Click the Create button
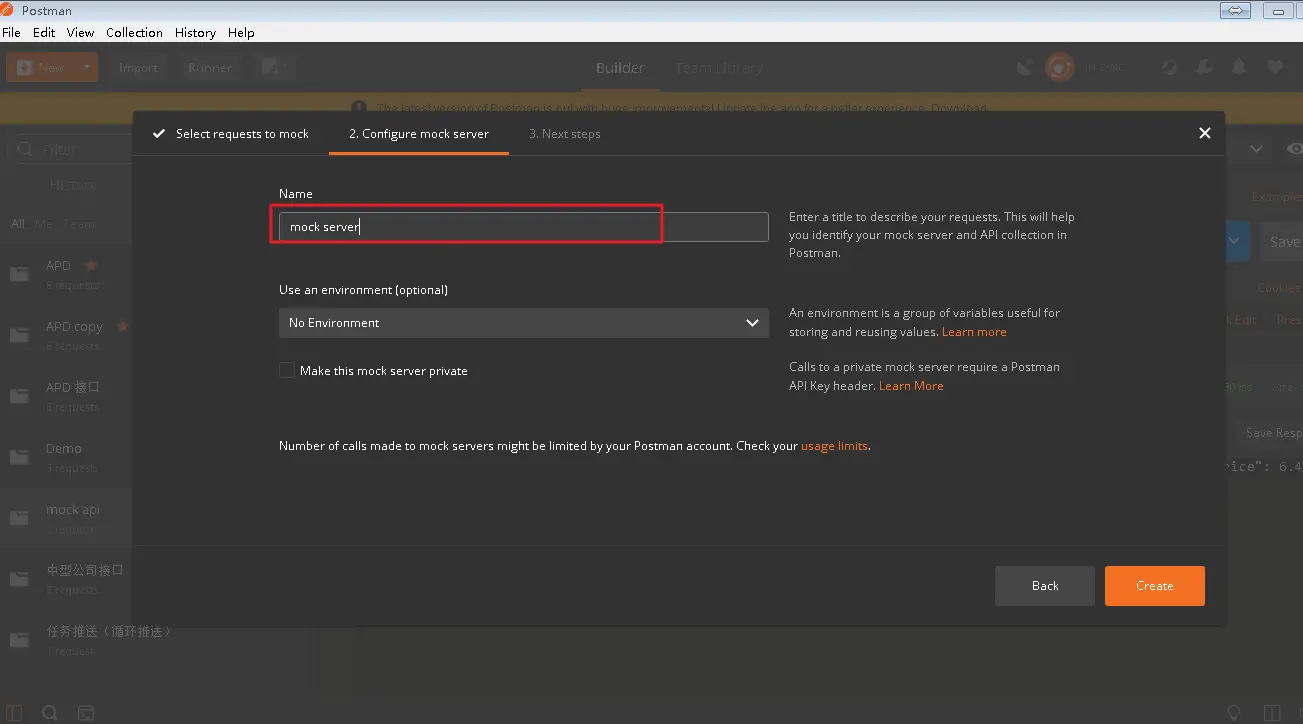This screenshot has height=724, width=1303. pyautogui.click(x=1155, y=586)
